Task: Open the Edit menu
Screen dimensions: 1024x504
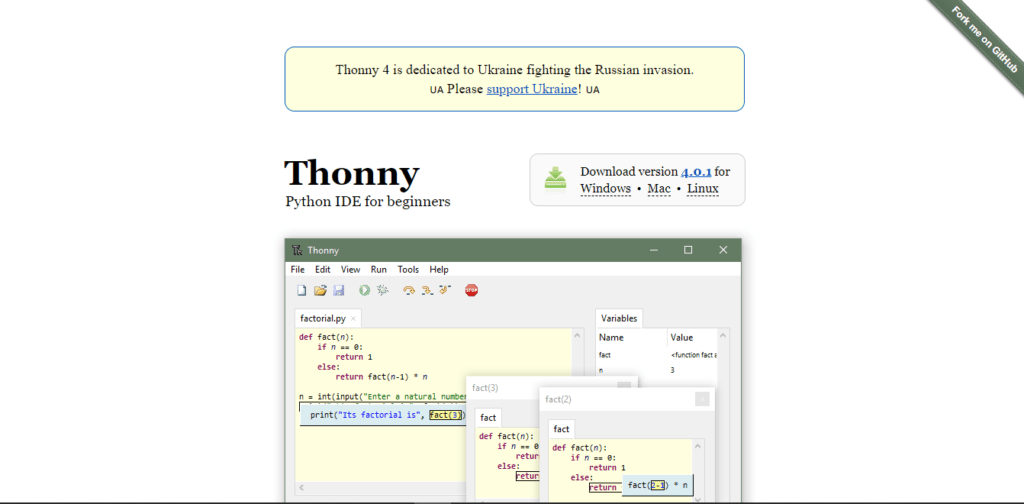Action: pos(323,269)
